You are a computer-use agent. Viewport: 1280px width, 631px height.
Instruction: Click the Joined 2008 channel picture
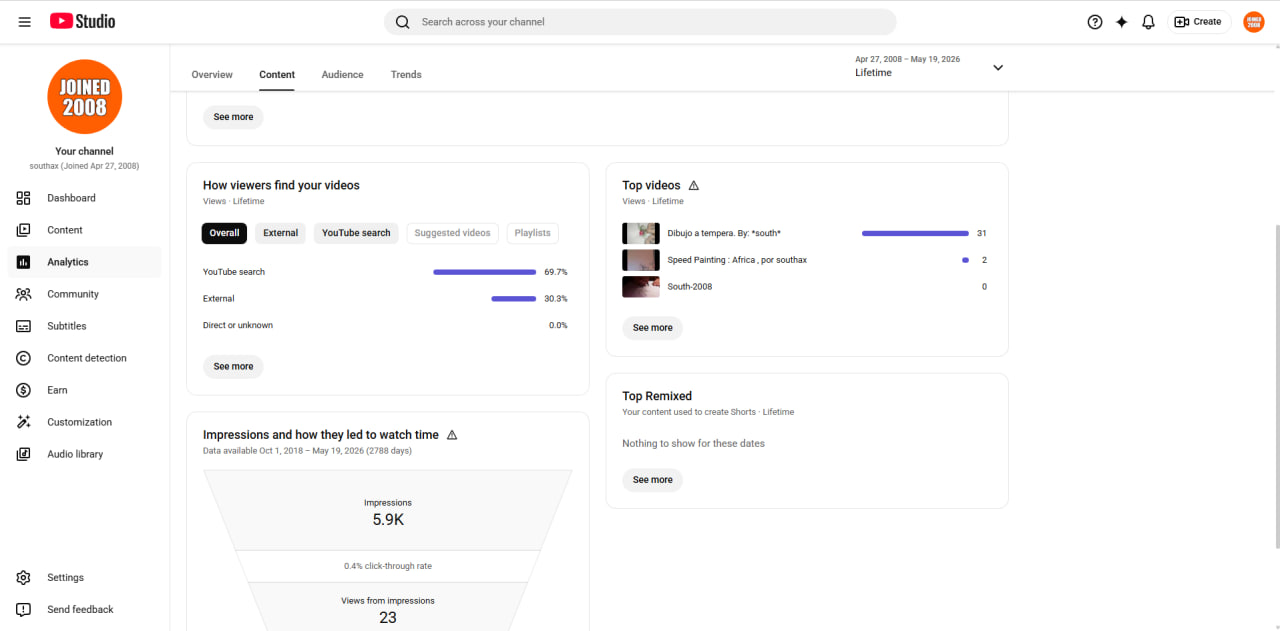[x=84, y=97]
